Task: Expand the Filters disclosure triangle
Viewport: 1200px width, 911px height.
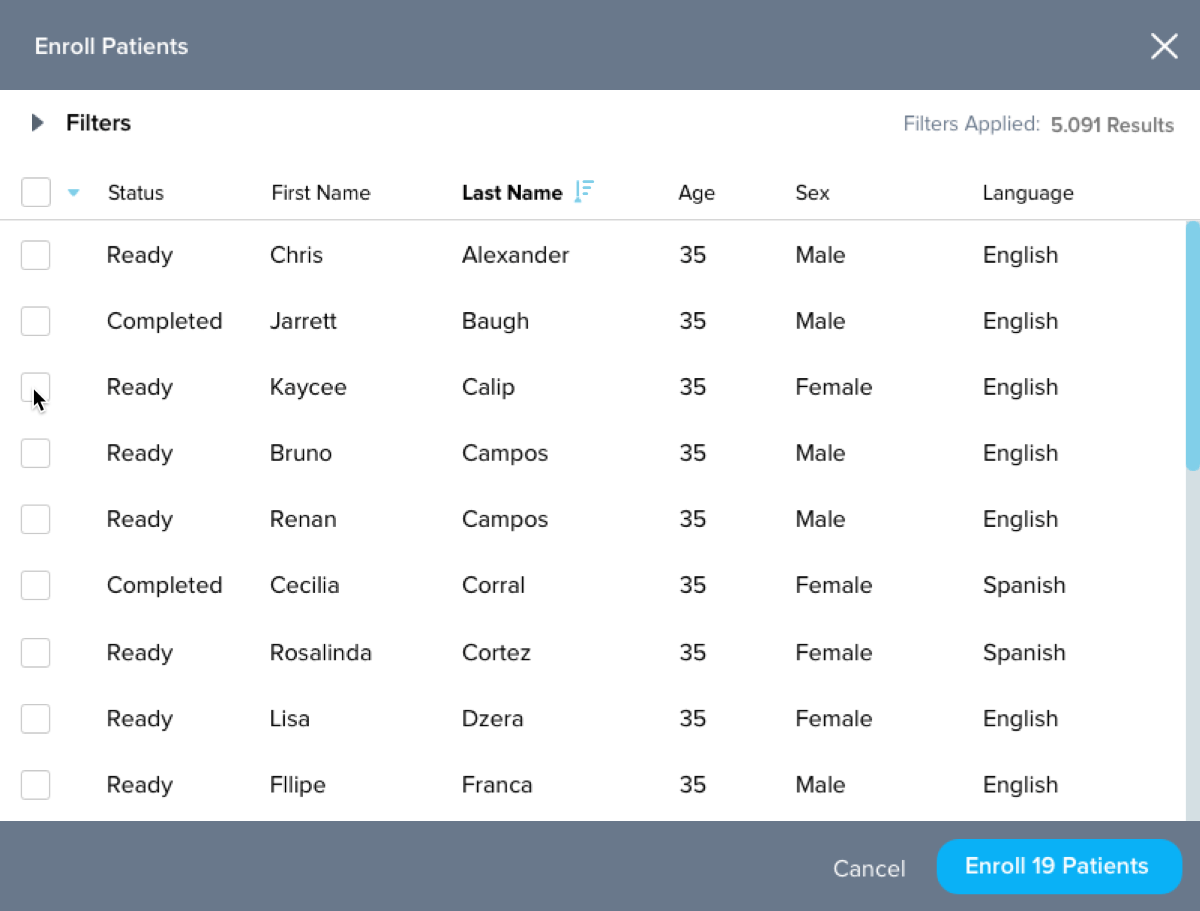Action: point(38,123)
